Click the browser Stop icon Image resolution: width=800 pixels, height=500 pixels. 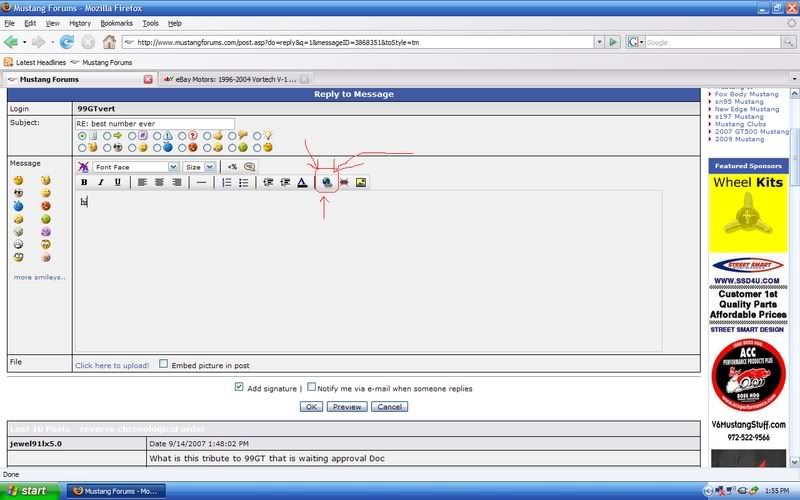pos(88,42)
